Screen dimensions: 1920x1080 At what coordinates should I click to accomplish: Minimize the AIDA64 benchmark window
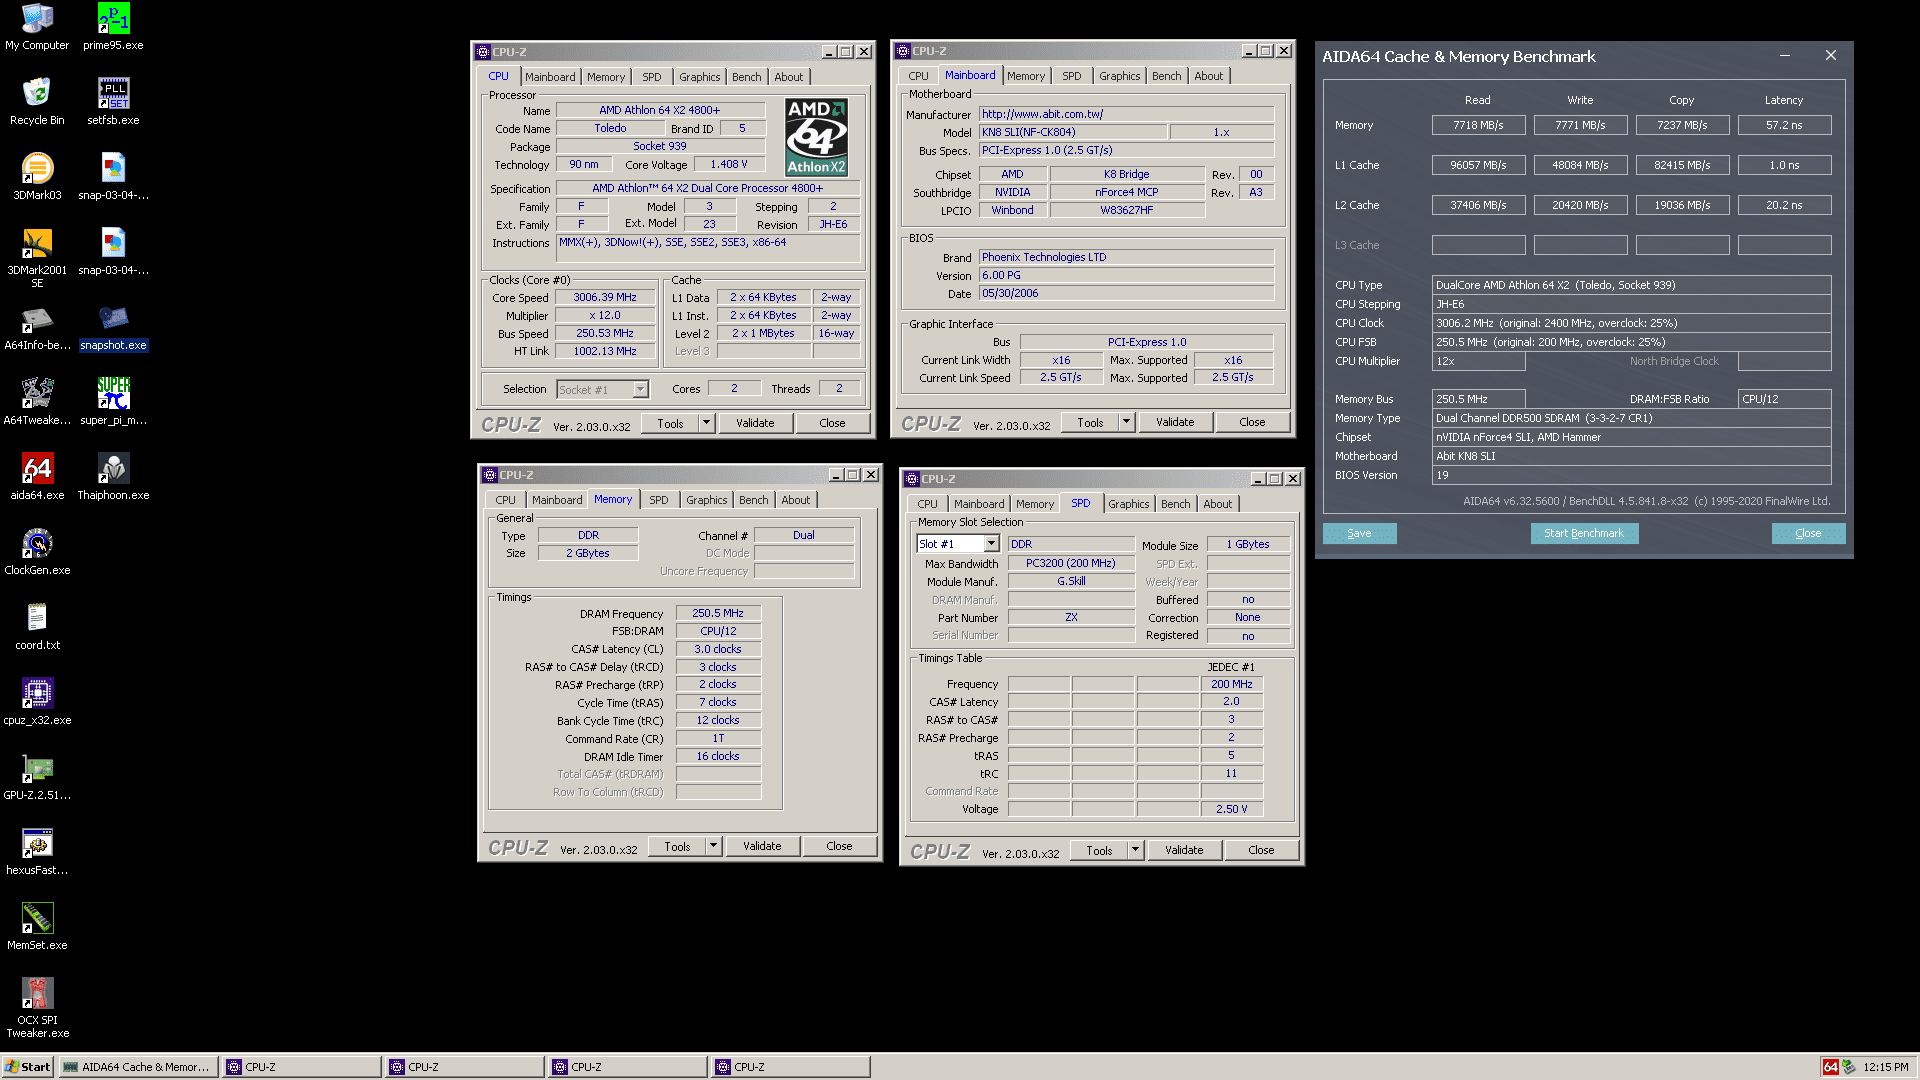coord(1785,56)
